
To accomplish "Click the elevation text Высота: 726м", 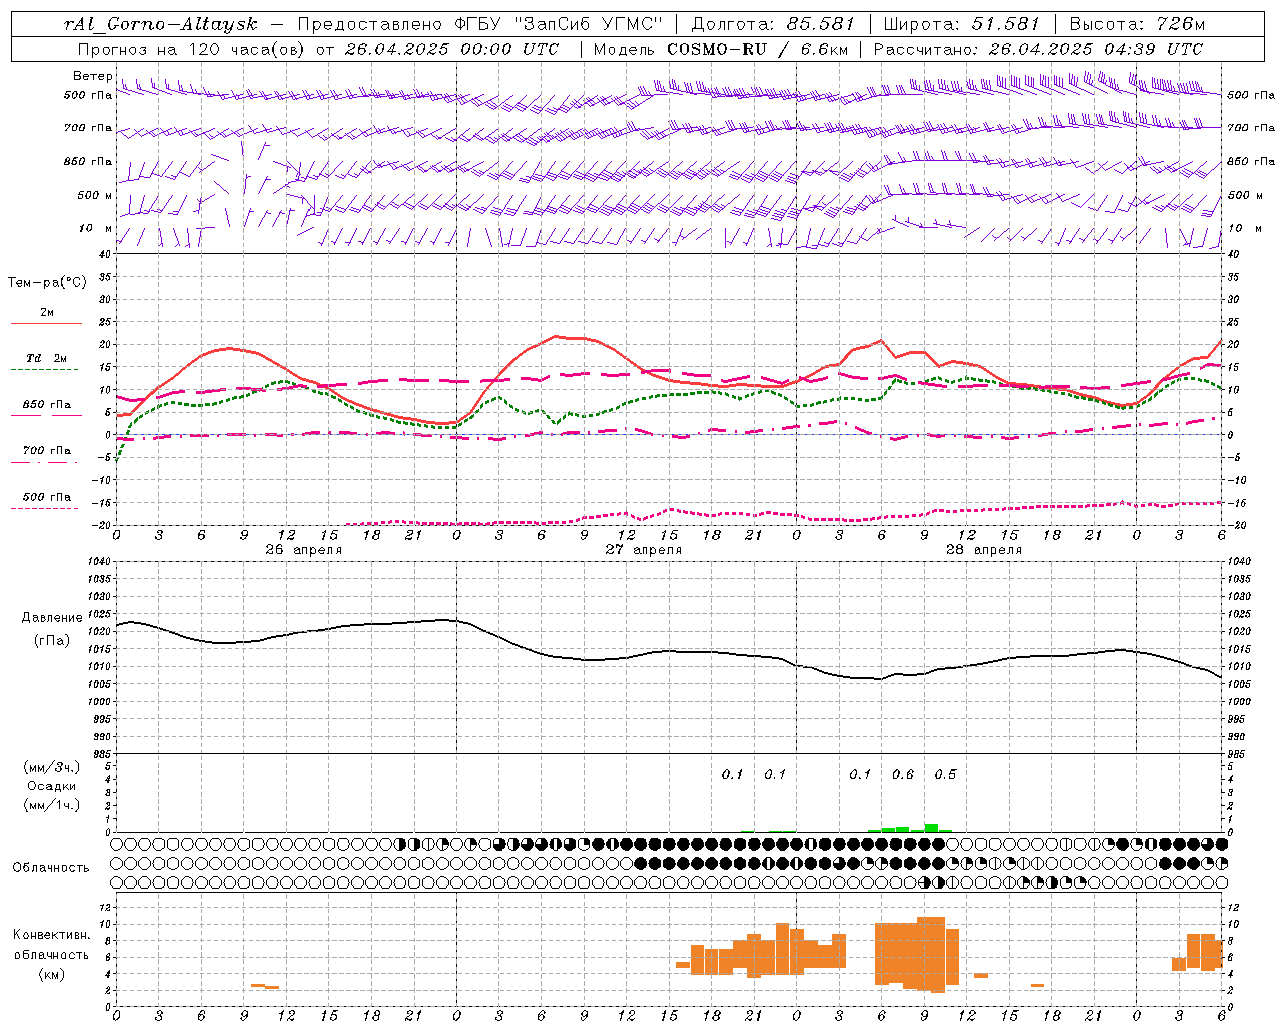I will (x=1137, y=24).
